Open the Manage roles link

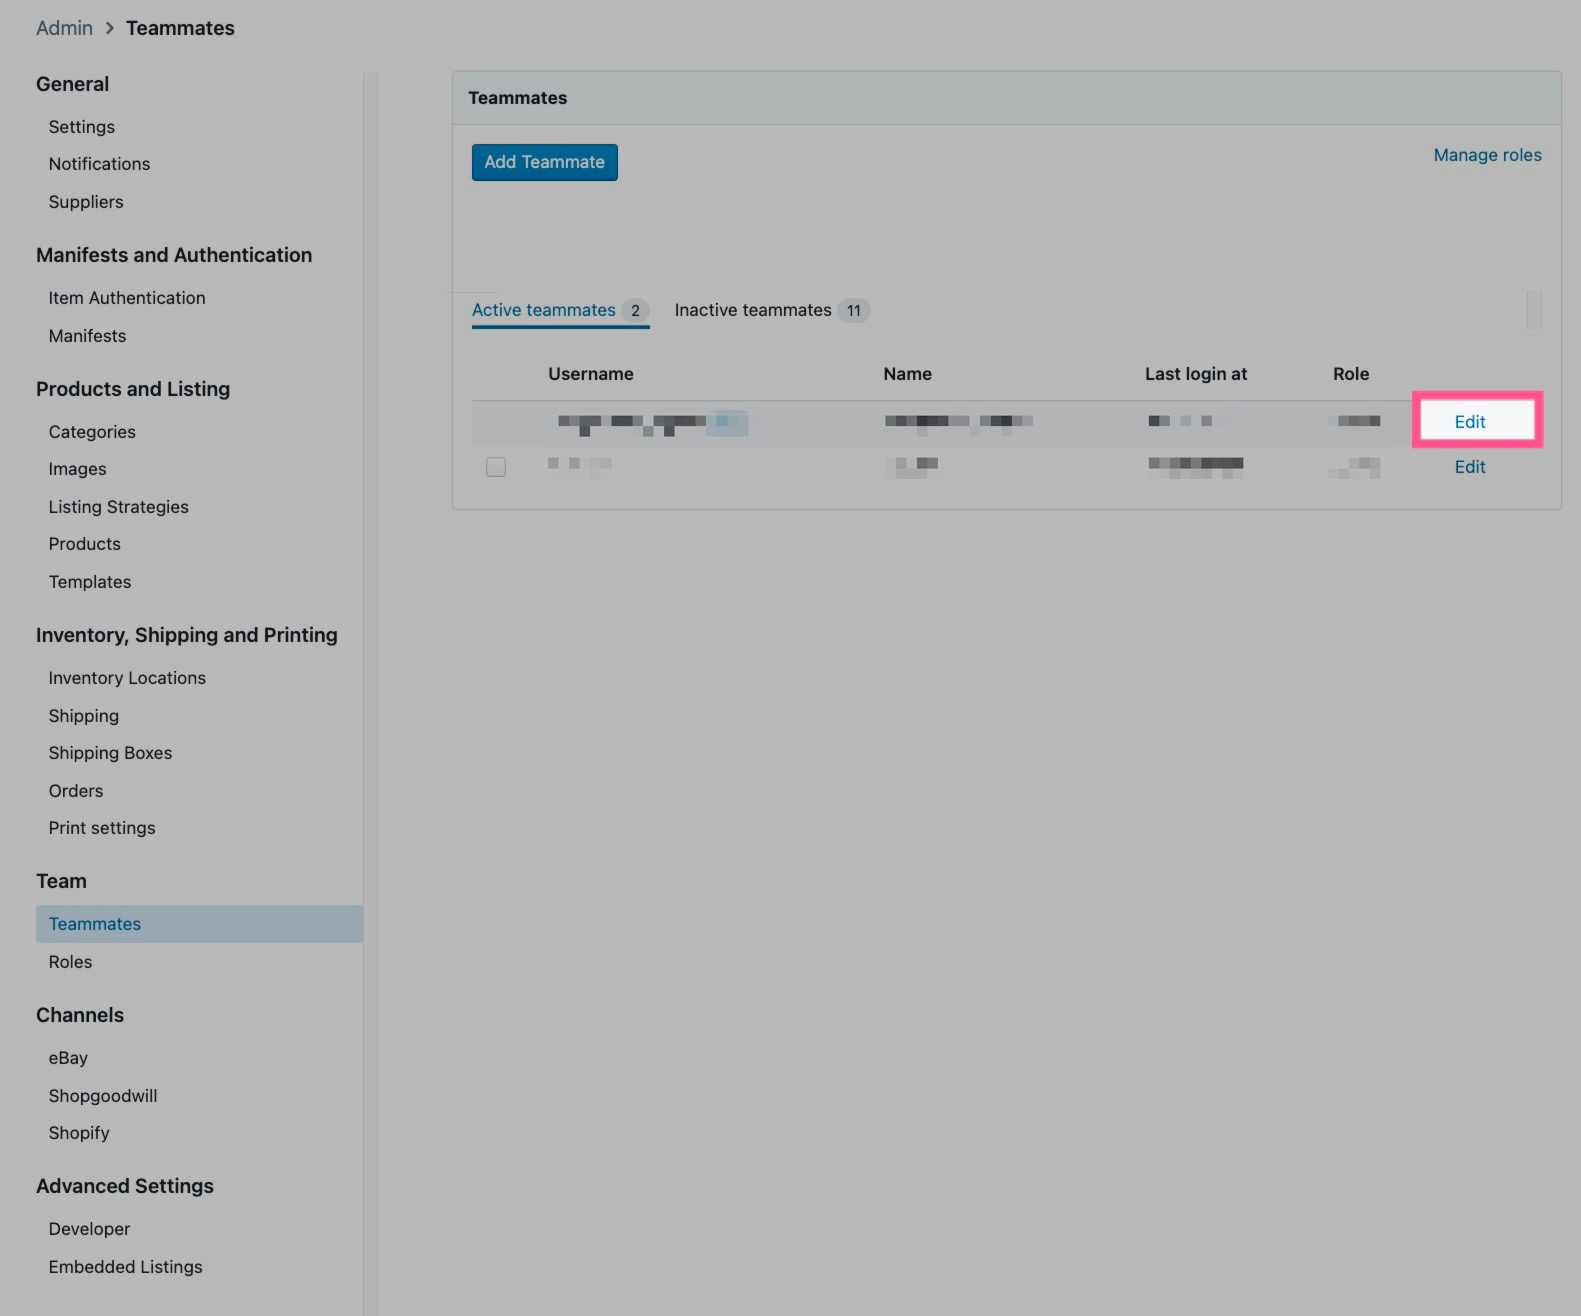(x=1486, y=155)
